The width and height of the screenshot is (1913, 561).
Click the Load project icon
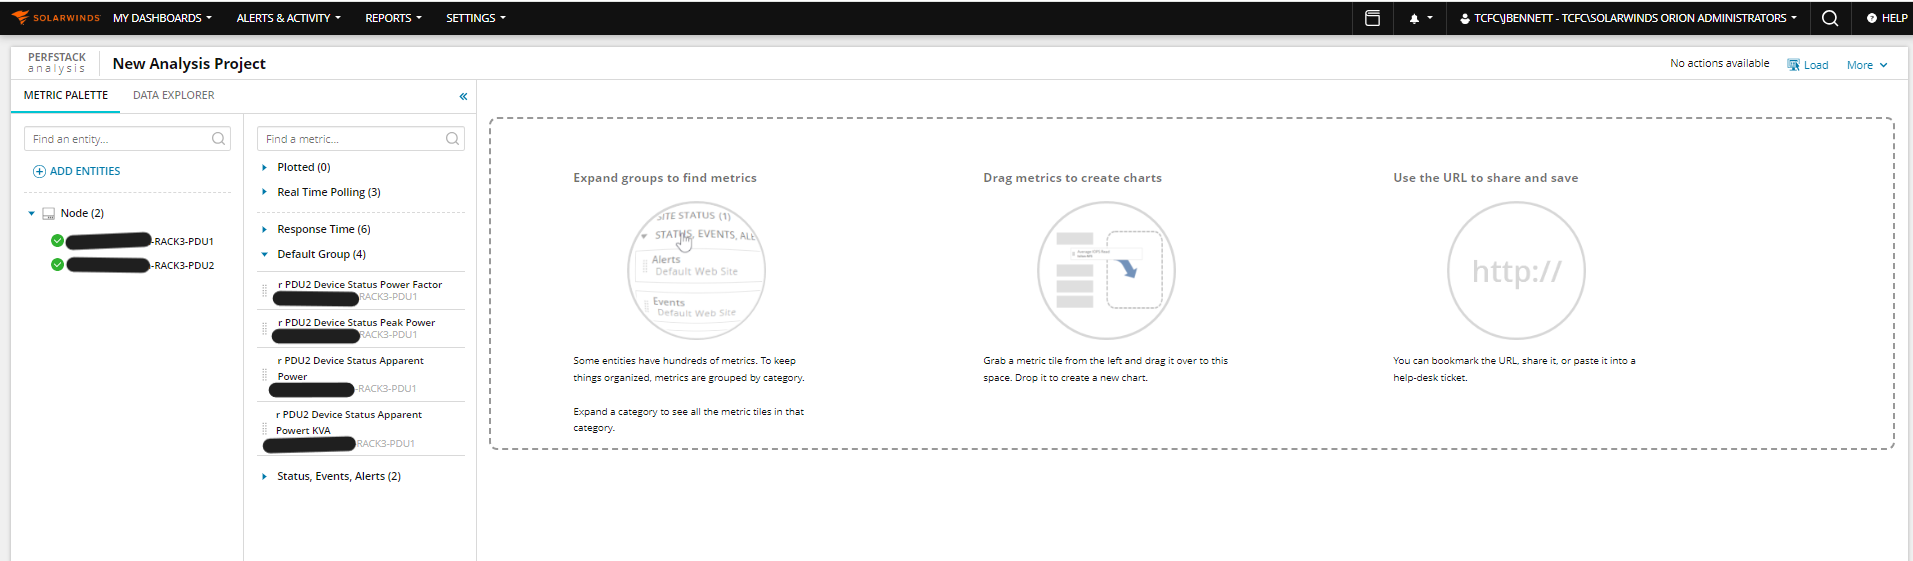1793,65
